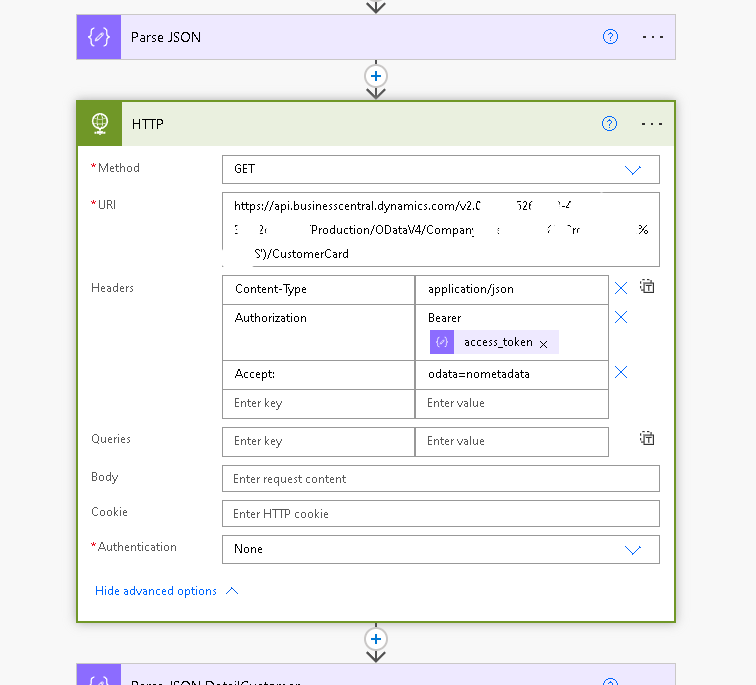756x685 pixels.
Task: Open help for the HTTP action
Action: tap(610, 124)
